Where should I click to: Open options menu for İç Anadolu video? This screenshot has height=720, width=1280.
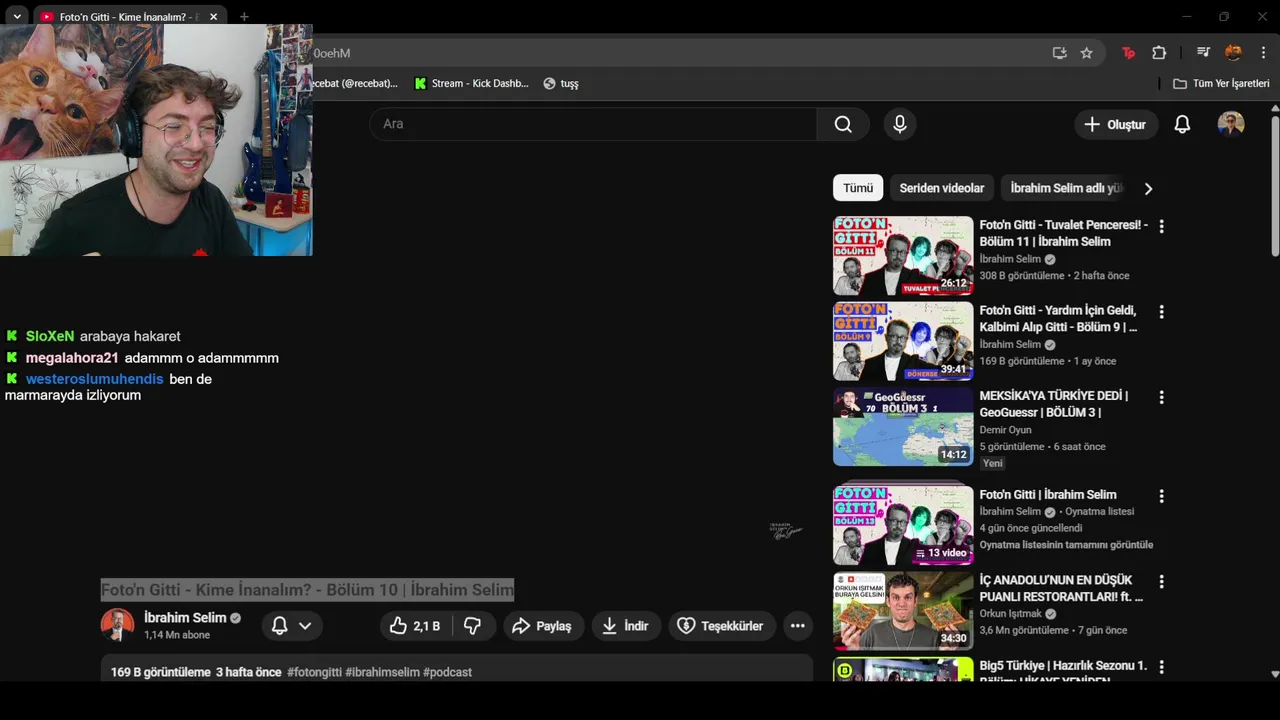pos(1161,581)
